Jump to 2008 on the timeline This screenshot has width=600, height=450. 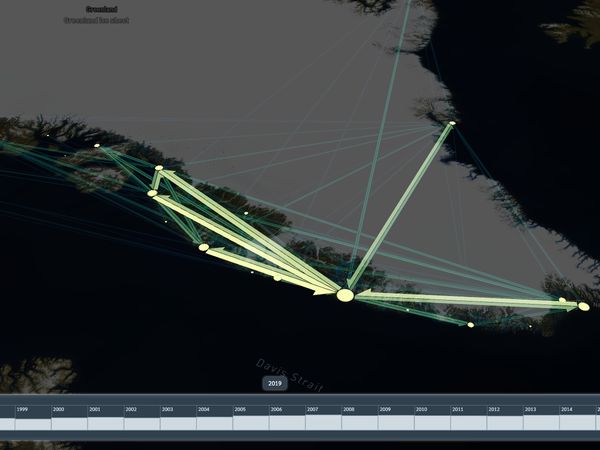coord(349,410)
